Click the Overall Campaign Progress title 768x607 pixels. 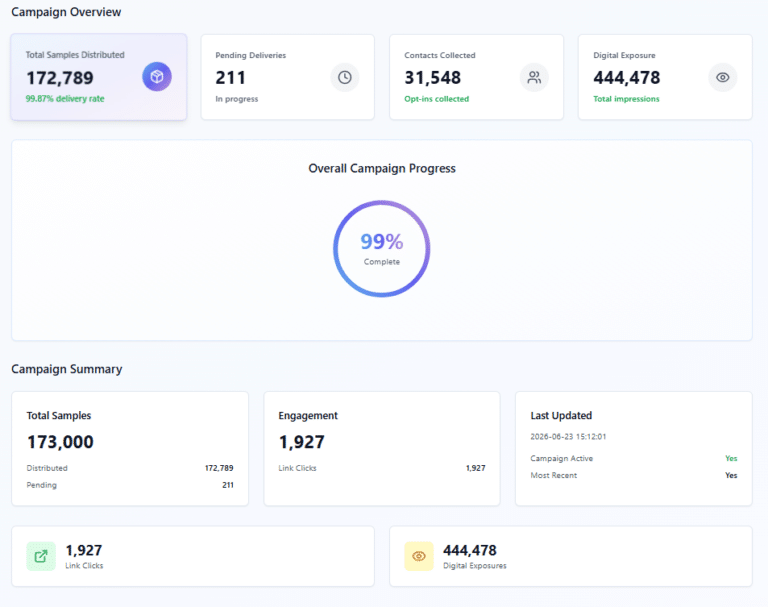pos(382,169)
